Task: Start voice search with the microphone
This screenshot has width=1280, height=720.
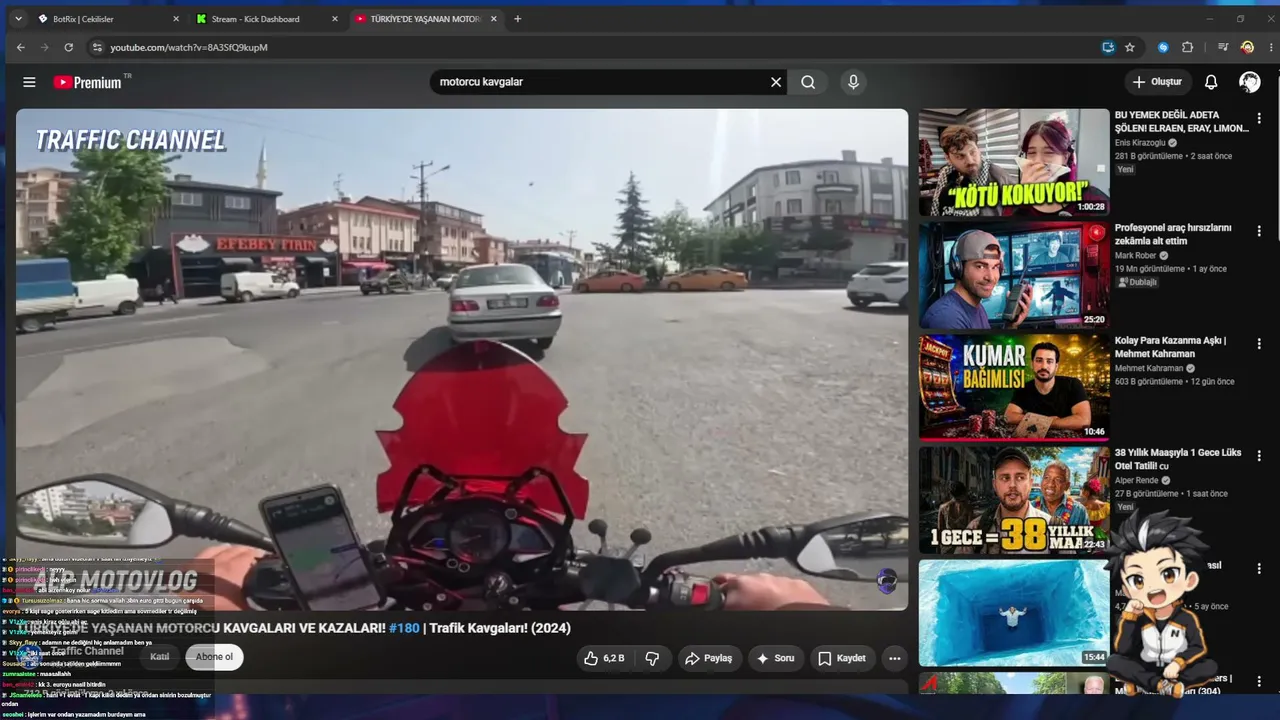Action: click(853, 82)
